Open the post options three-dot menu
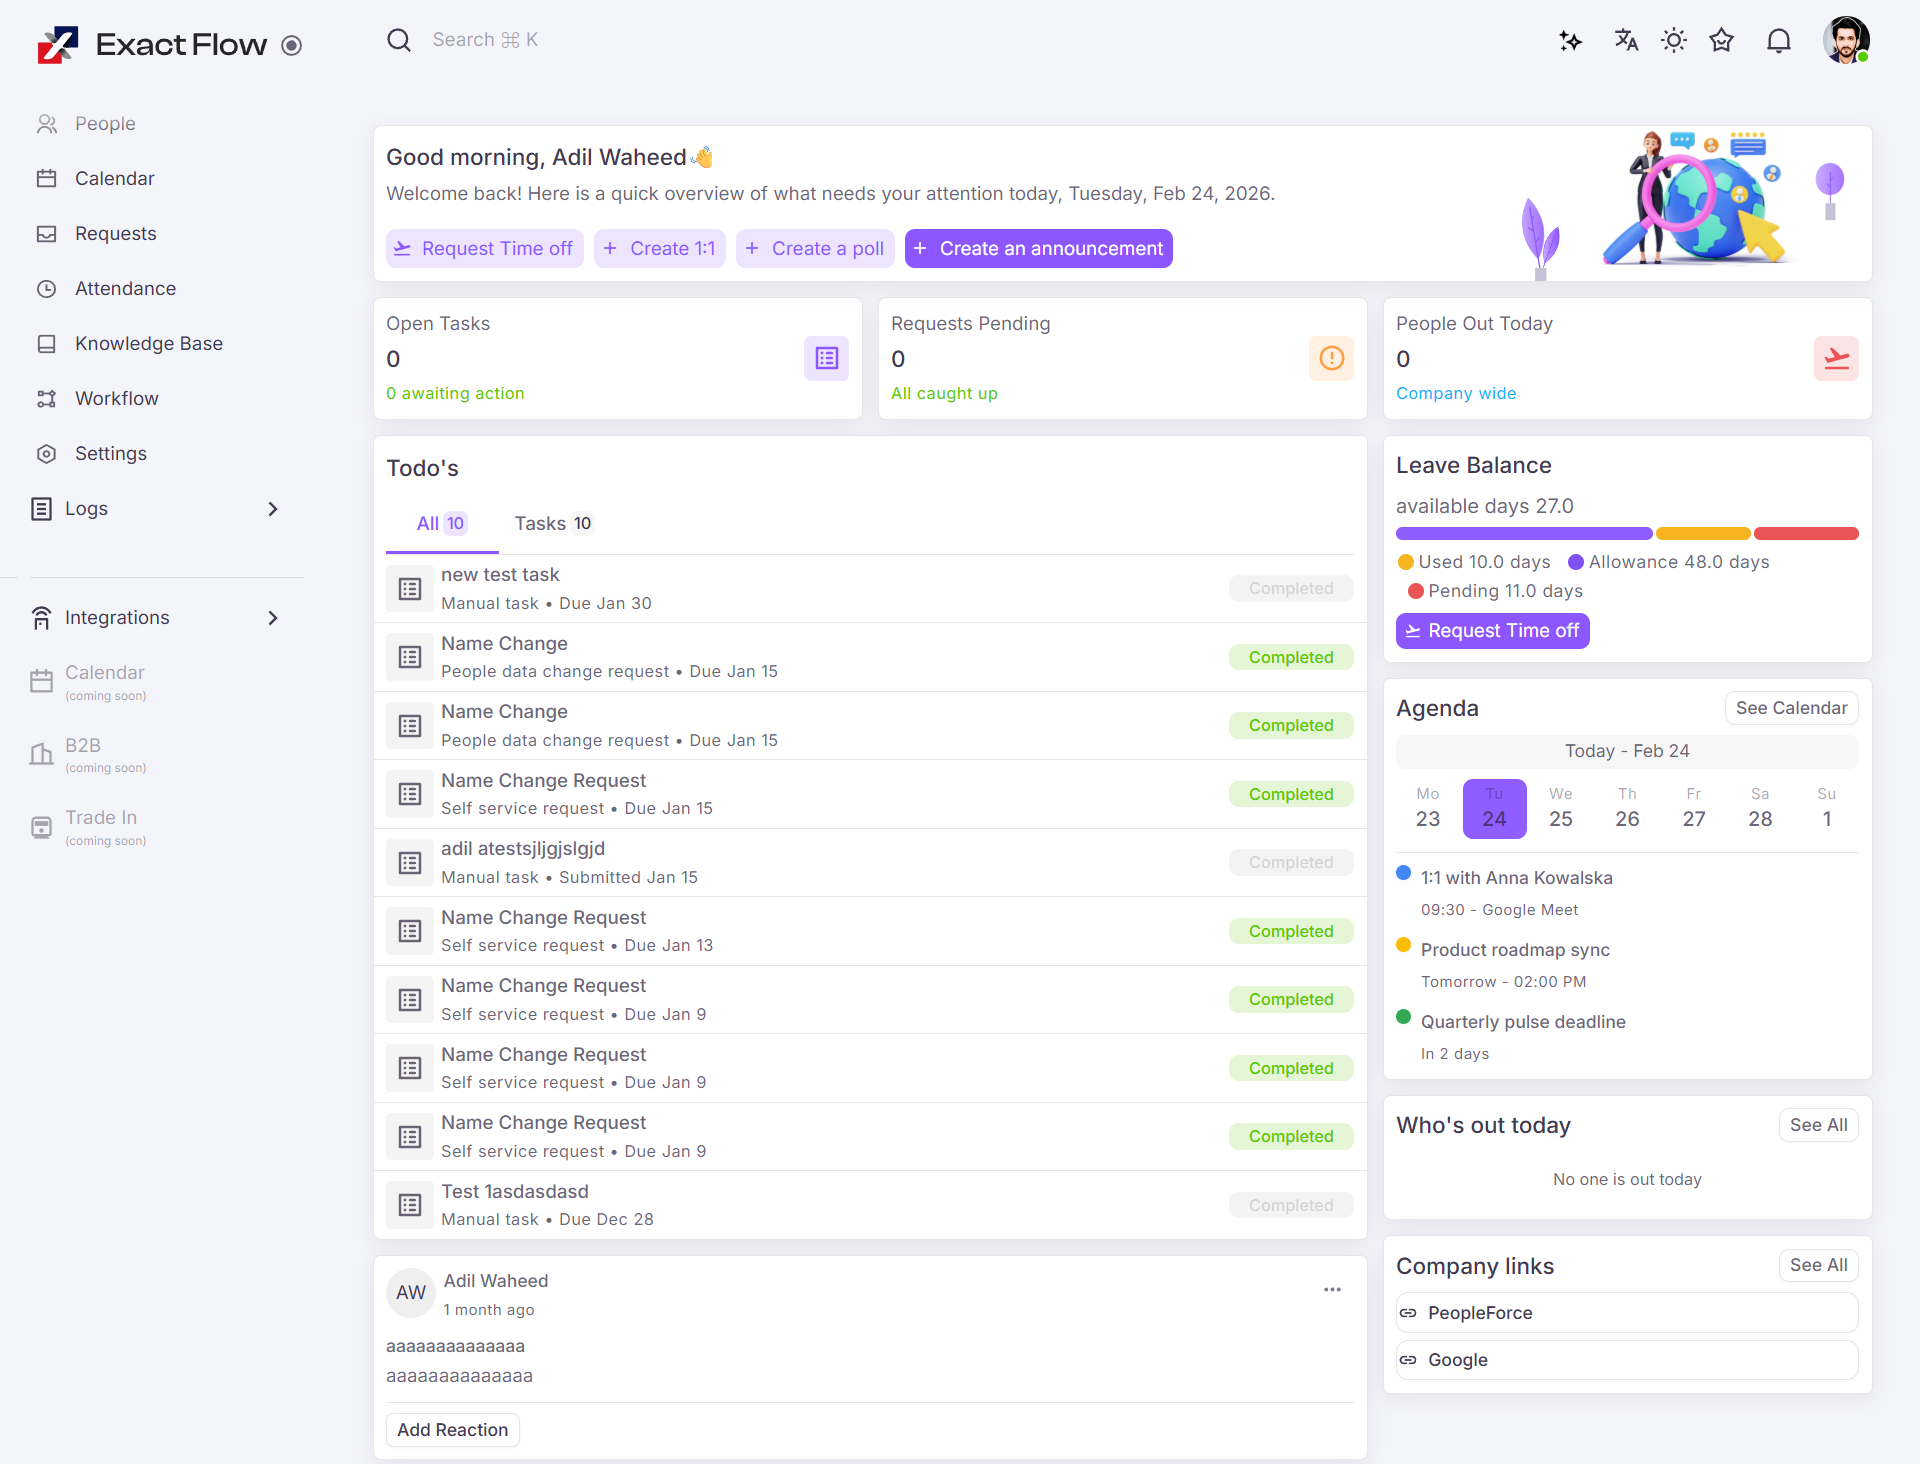This screenshot has width=1920, height=1464. [1332, 1290]
